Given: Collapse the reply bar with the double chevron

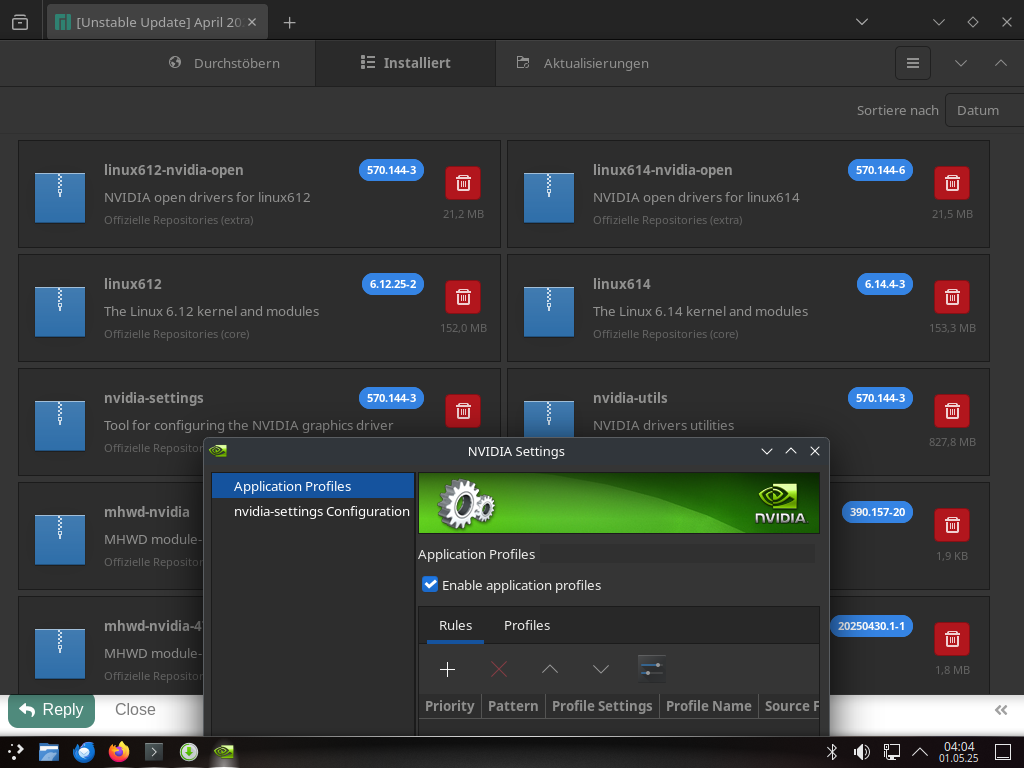Looking at the screenshot, I should tap(1000, 710).
